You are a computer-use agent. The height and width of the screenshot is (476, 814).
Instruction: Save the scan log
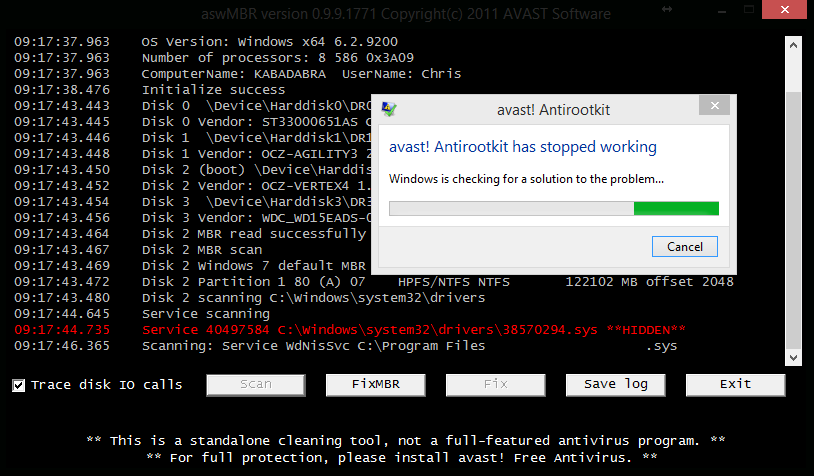[616, 385]
